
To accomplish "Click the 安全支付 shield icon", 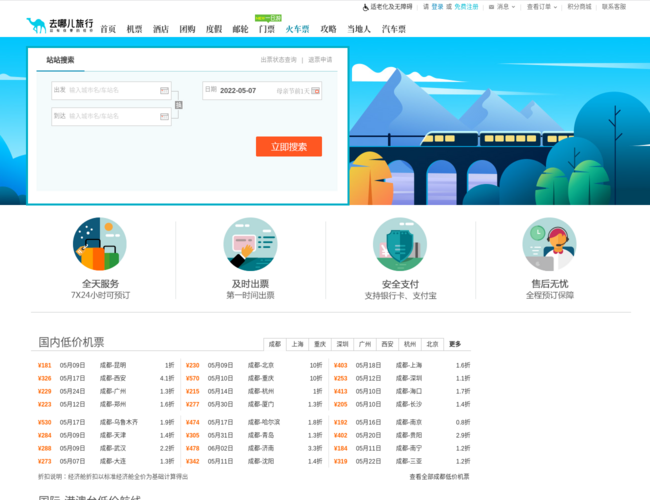I will [x=399, y=244].
